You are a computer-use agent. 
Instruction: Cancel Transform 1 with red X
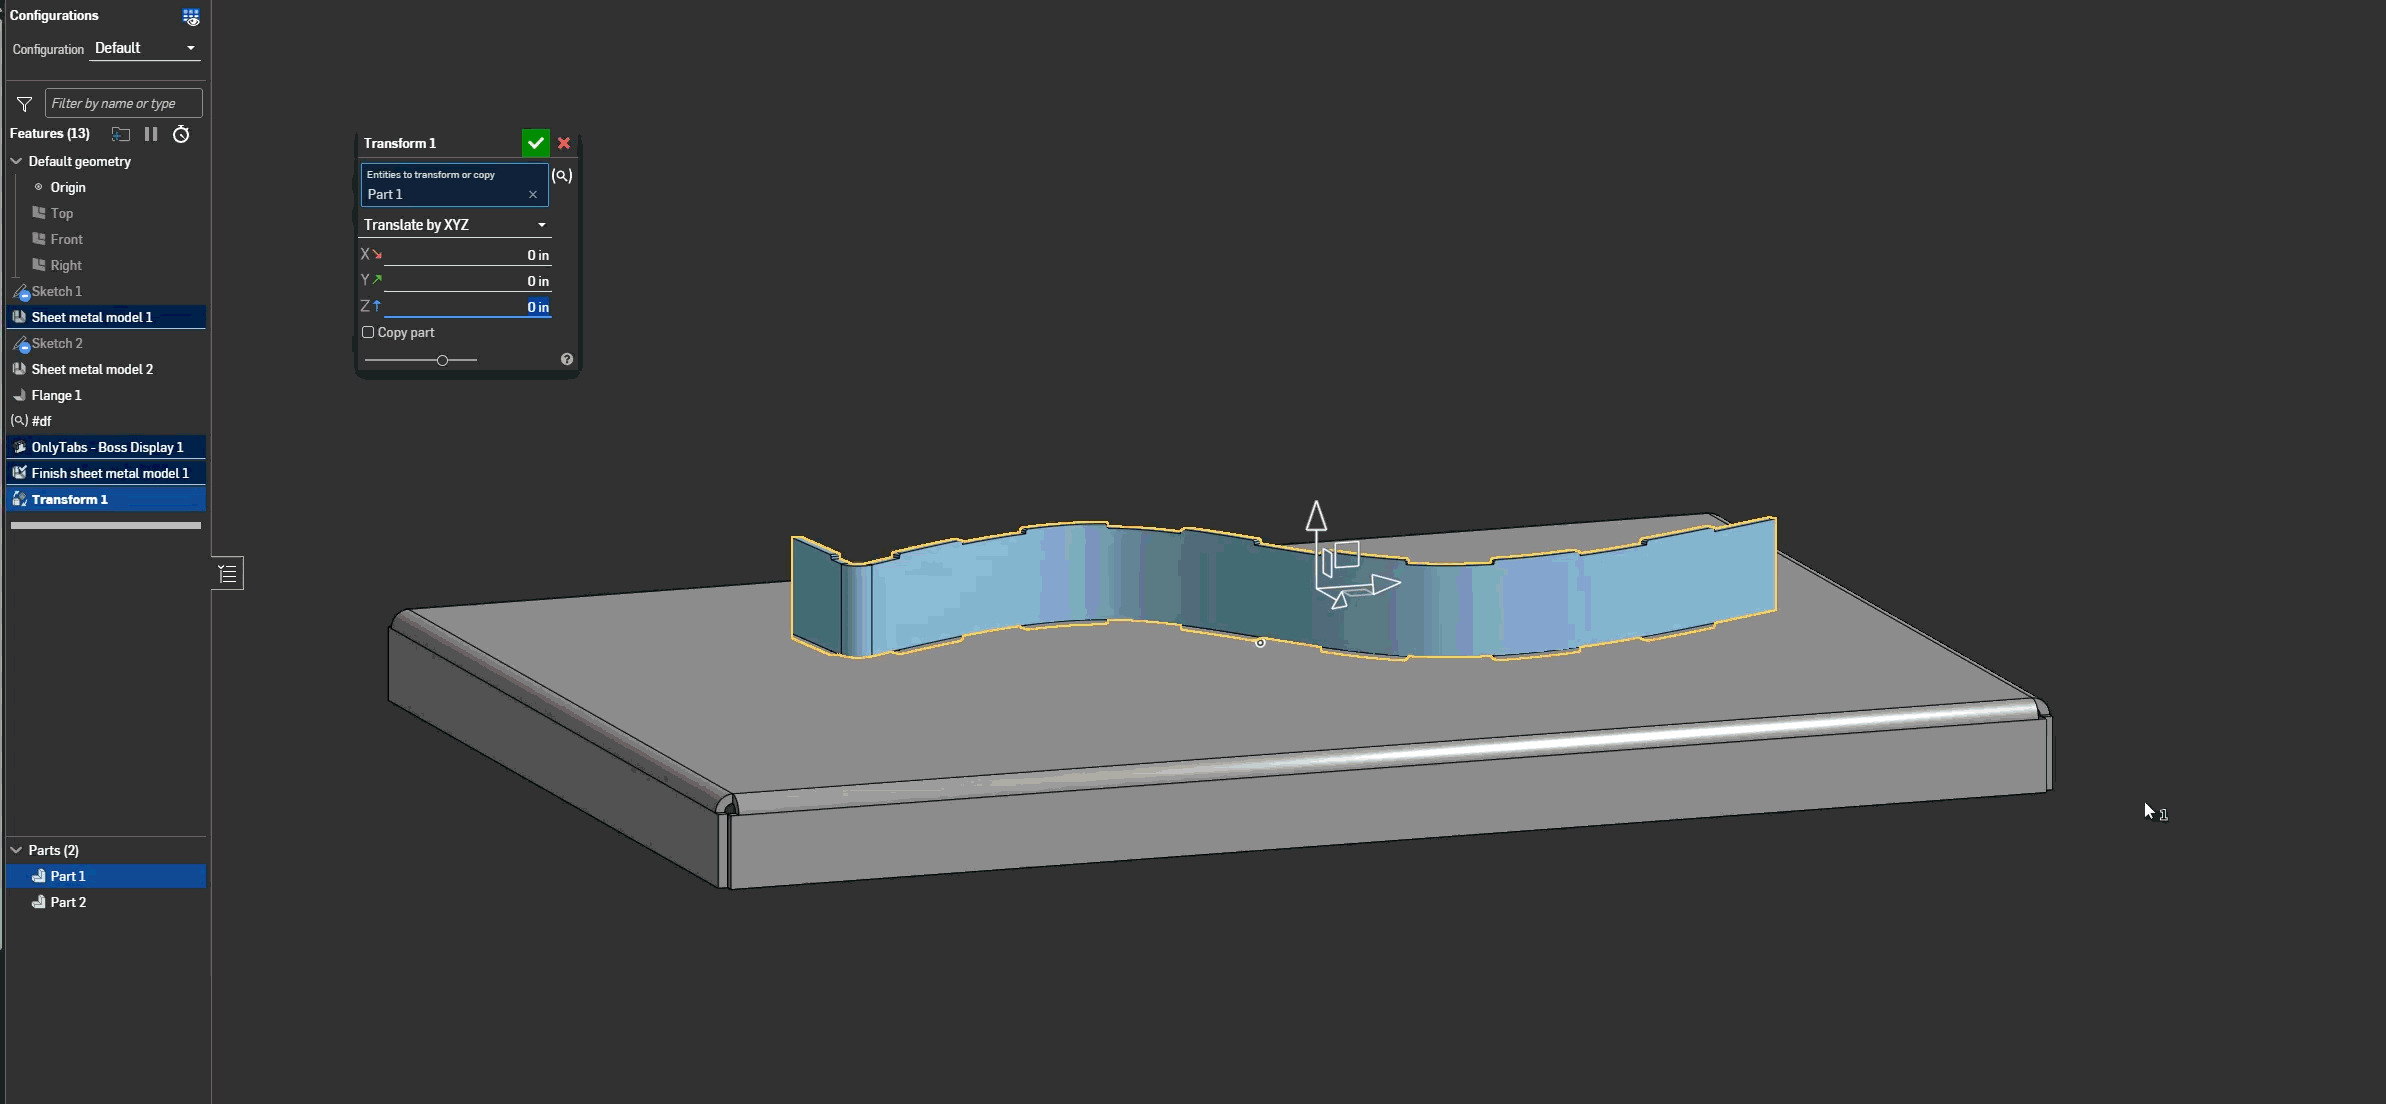pos(564,143)
